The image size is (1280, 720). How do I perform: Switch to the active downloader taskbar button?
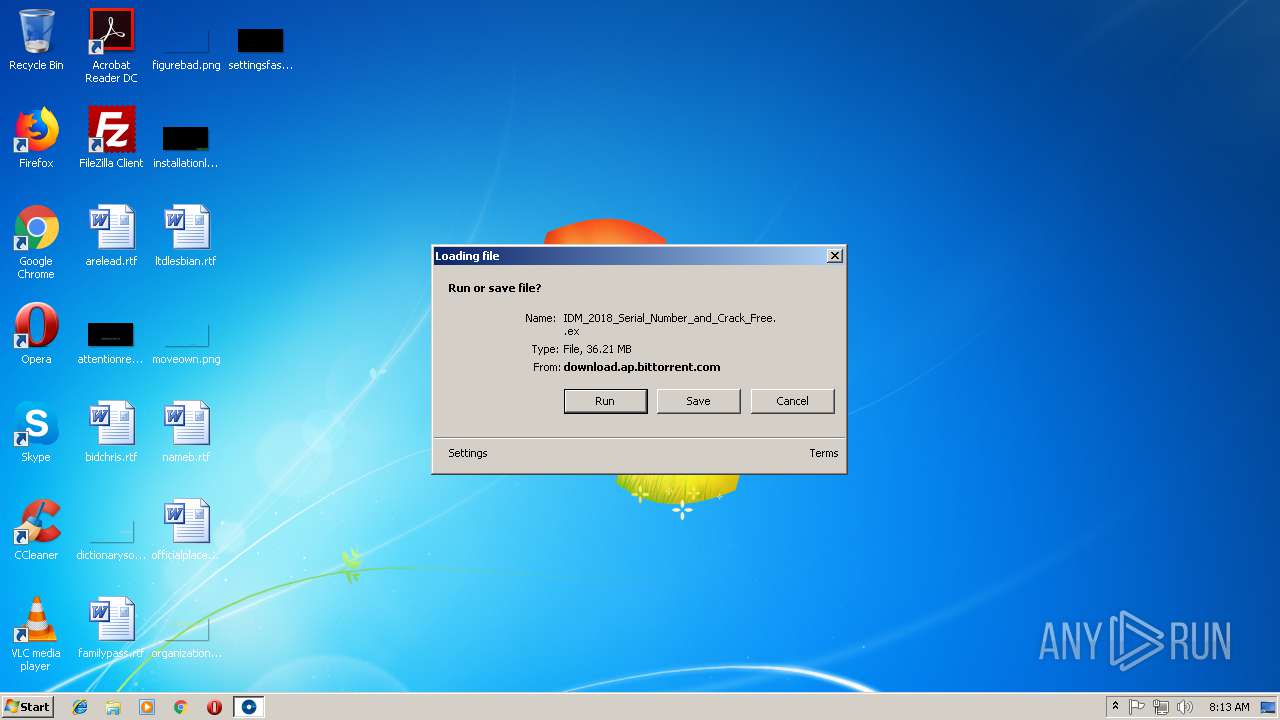[249, 707]
